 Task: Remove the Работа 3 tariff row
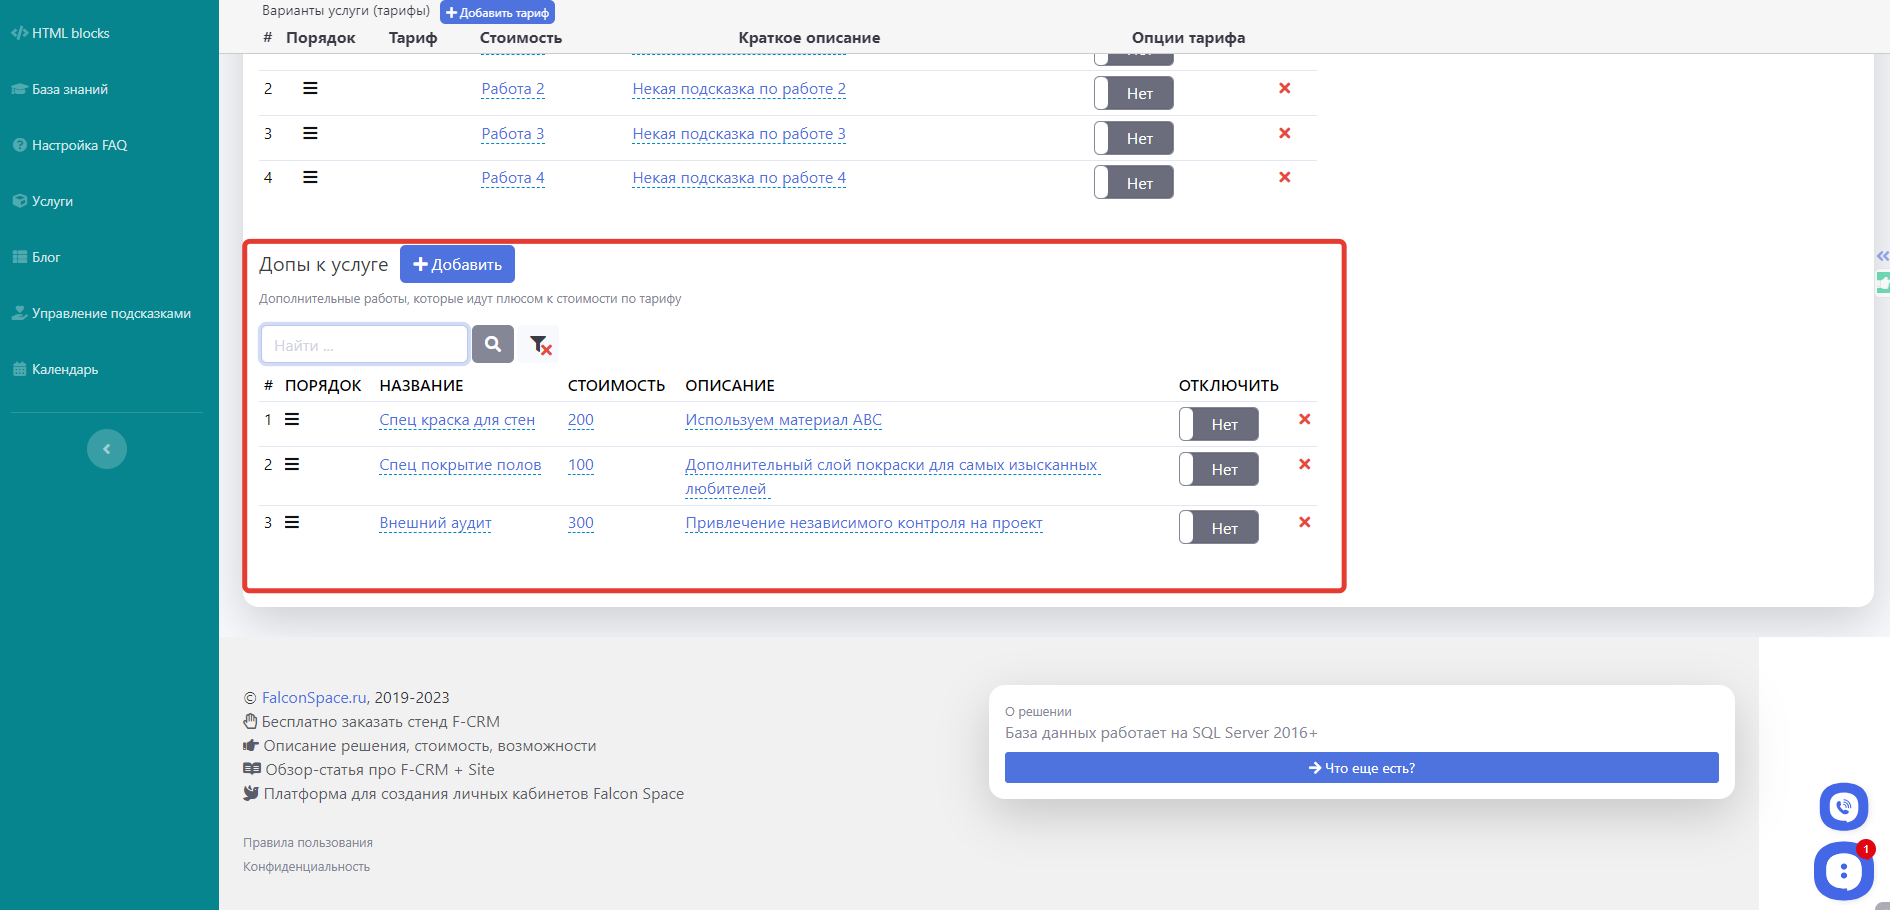coord(1284,133)
